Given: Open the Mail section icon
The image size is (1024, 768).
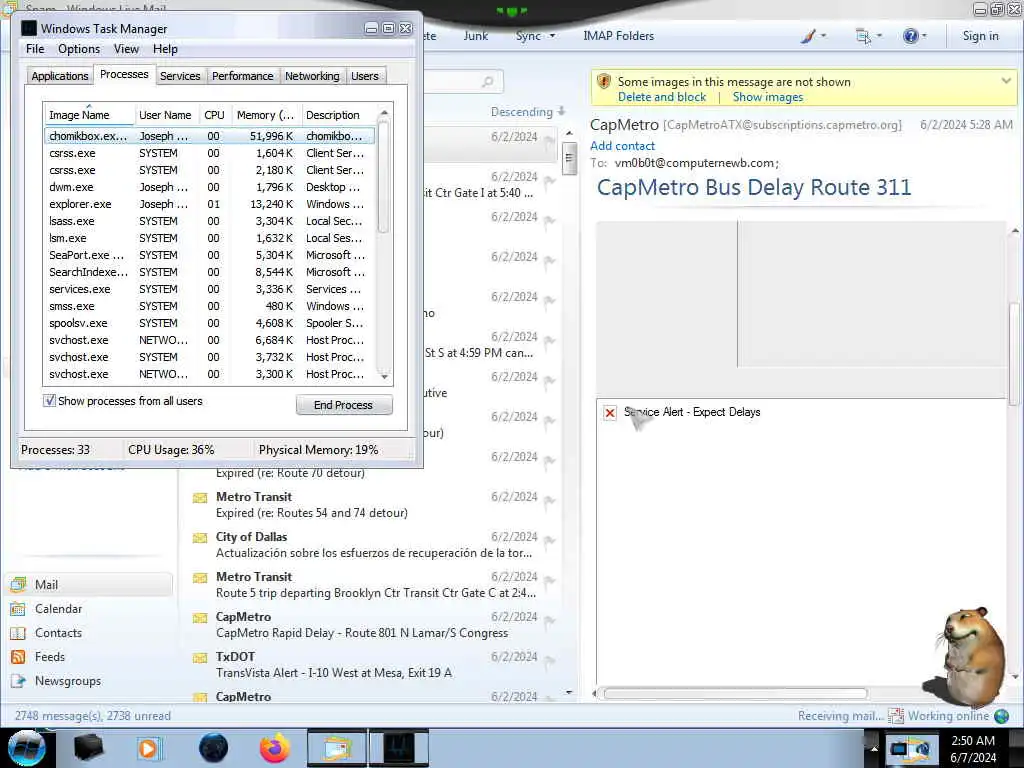Looking at the screenshot, I should click(x=19, y=584).
